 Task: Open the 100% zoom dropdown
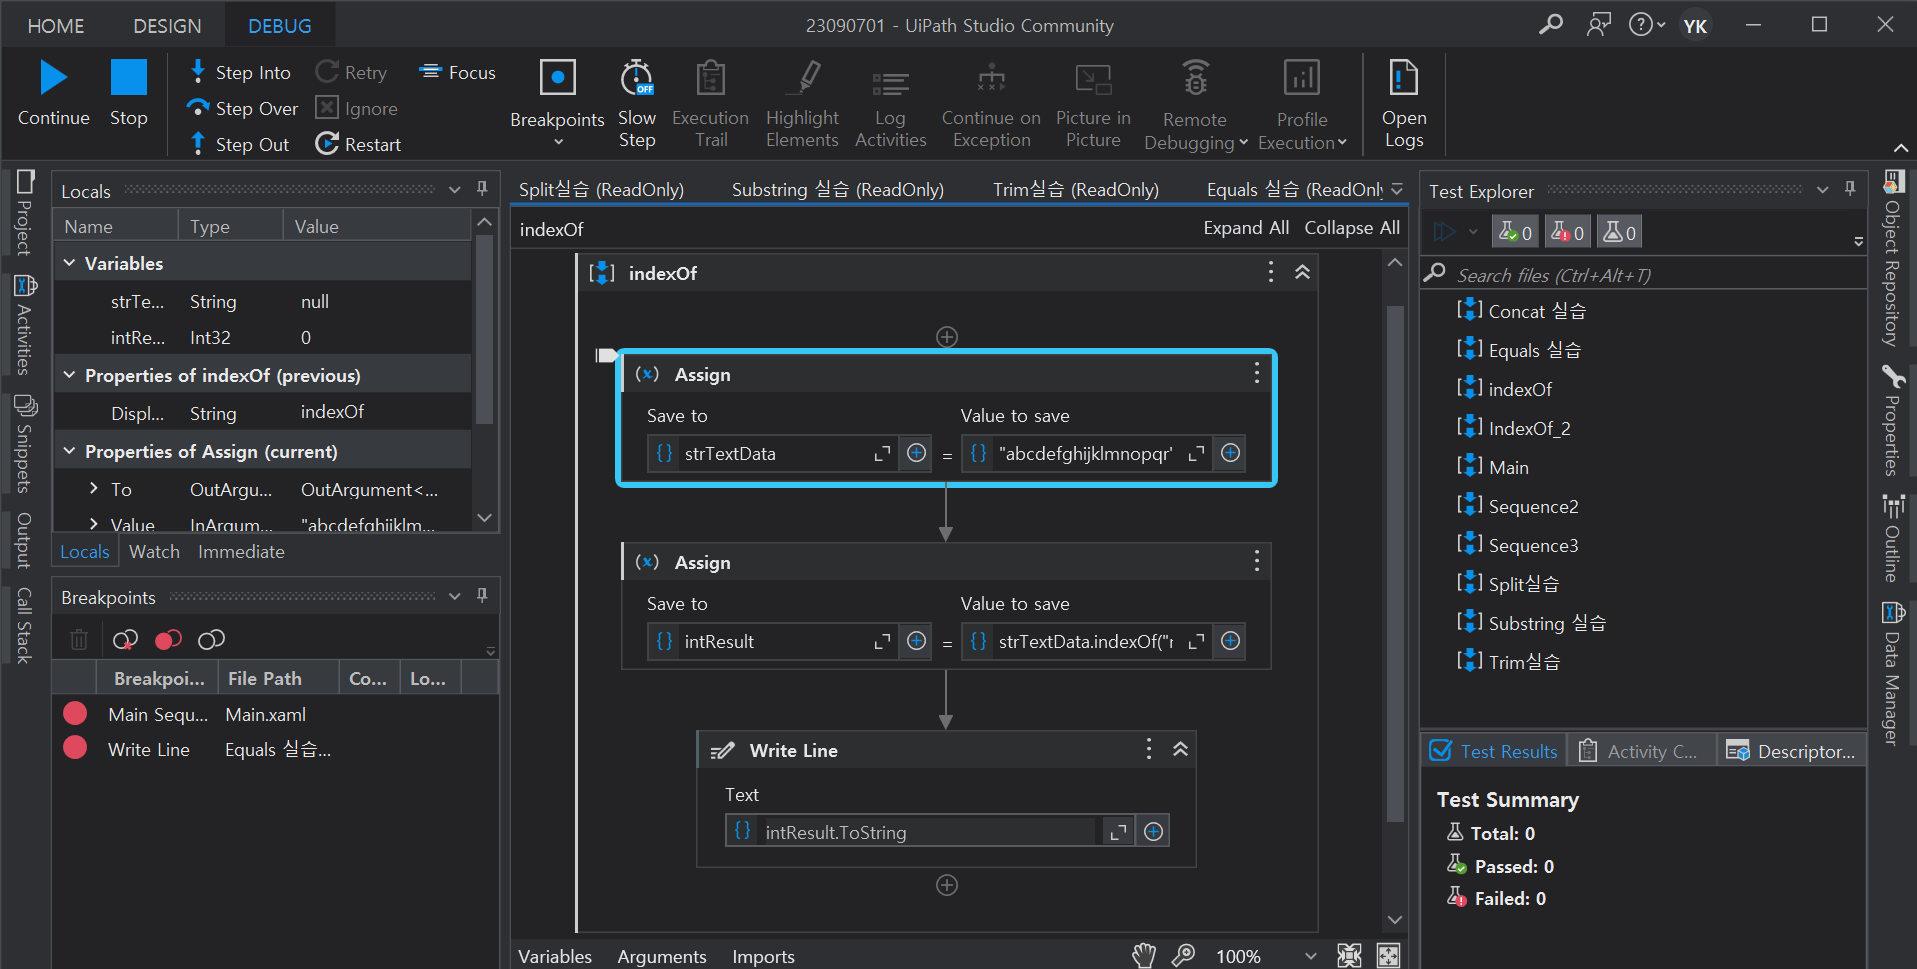(x=1310, y=956)
